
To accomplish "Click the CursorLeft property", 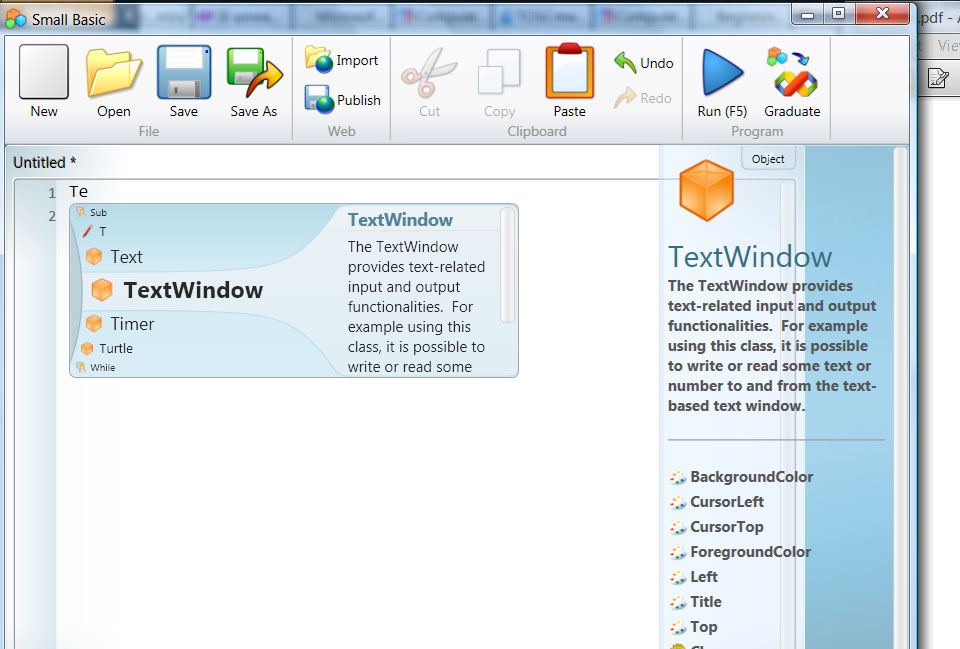I will 717,502.
